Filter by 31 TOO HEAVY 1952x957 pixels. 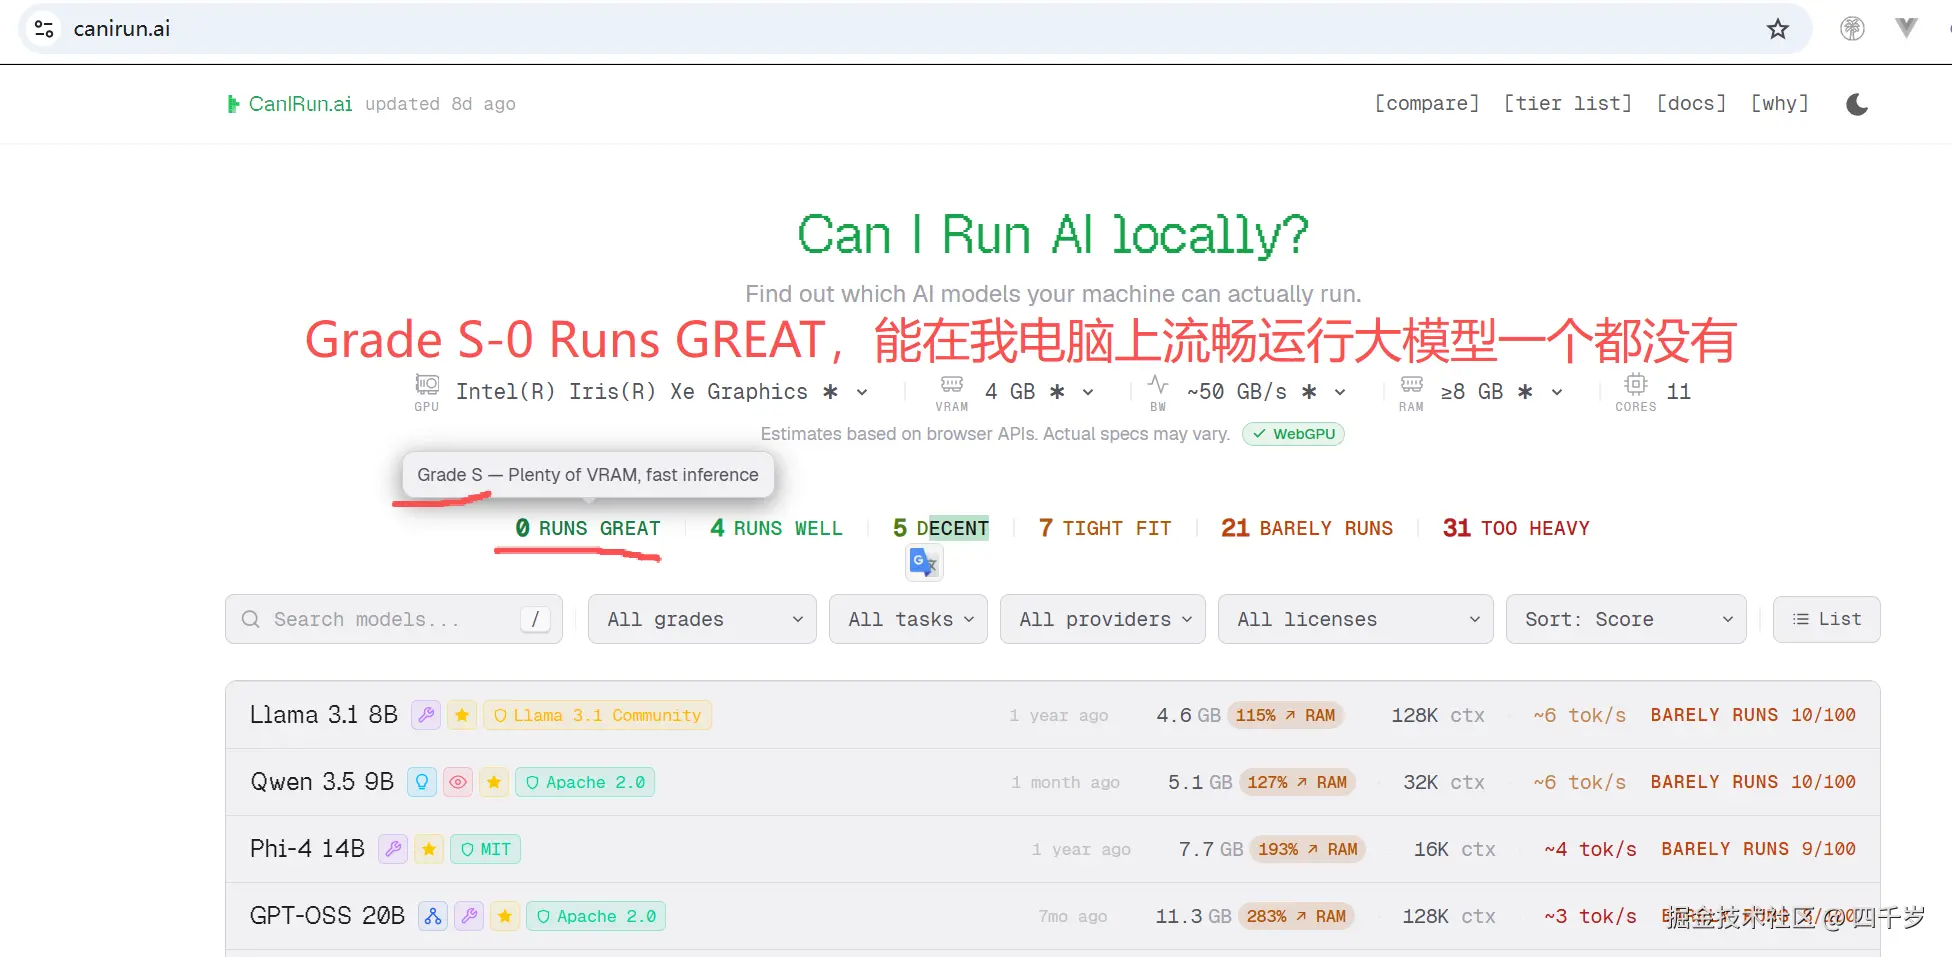point(1515,528)
